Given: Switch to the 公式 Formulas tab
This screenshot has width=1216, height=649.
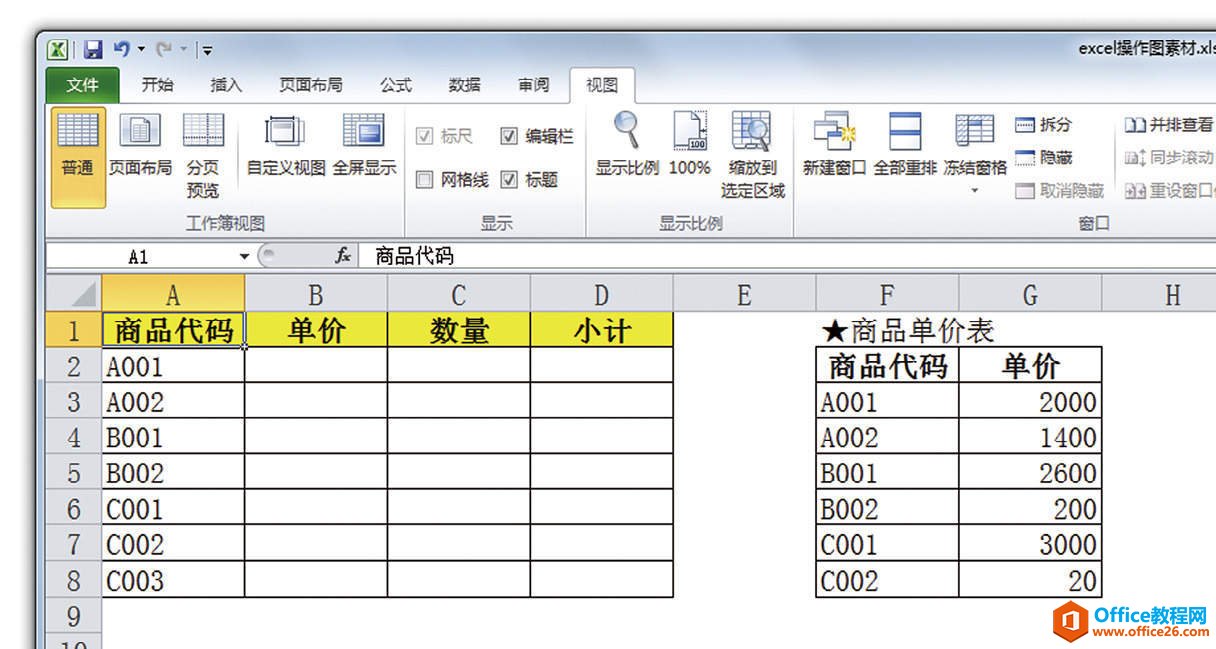Looking at the screenshot, I should (395, 85).
